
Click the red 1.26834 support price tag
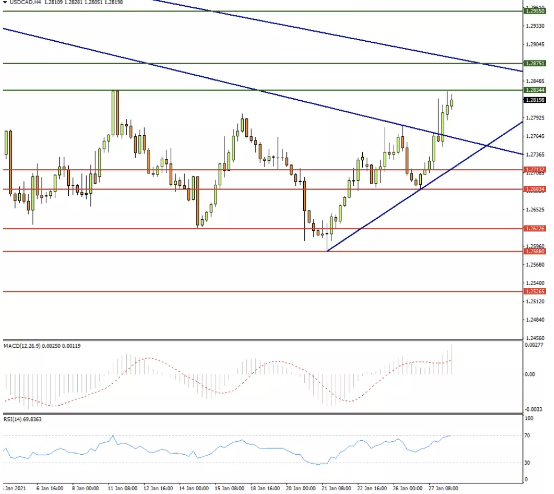pos(535,189)
